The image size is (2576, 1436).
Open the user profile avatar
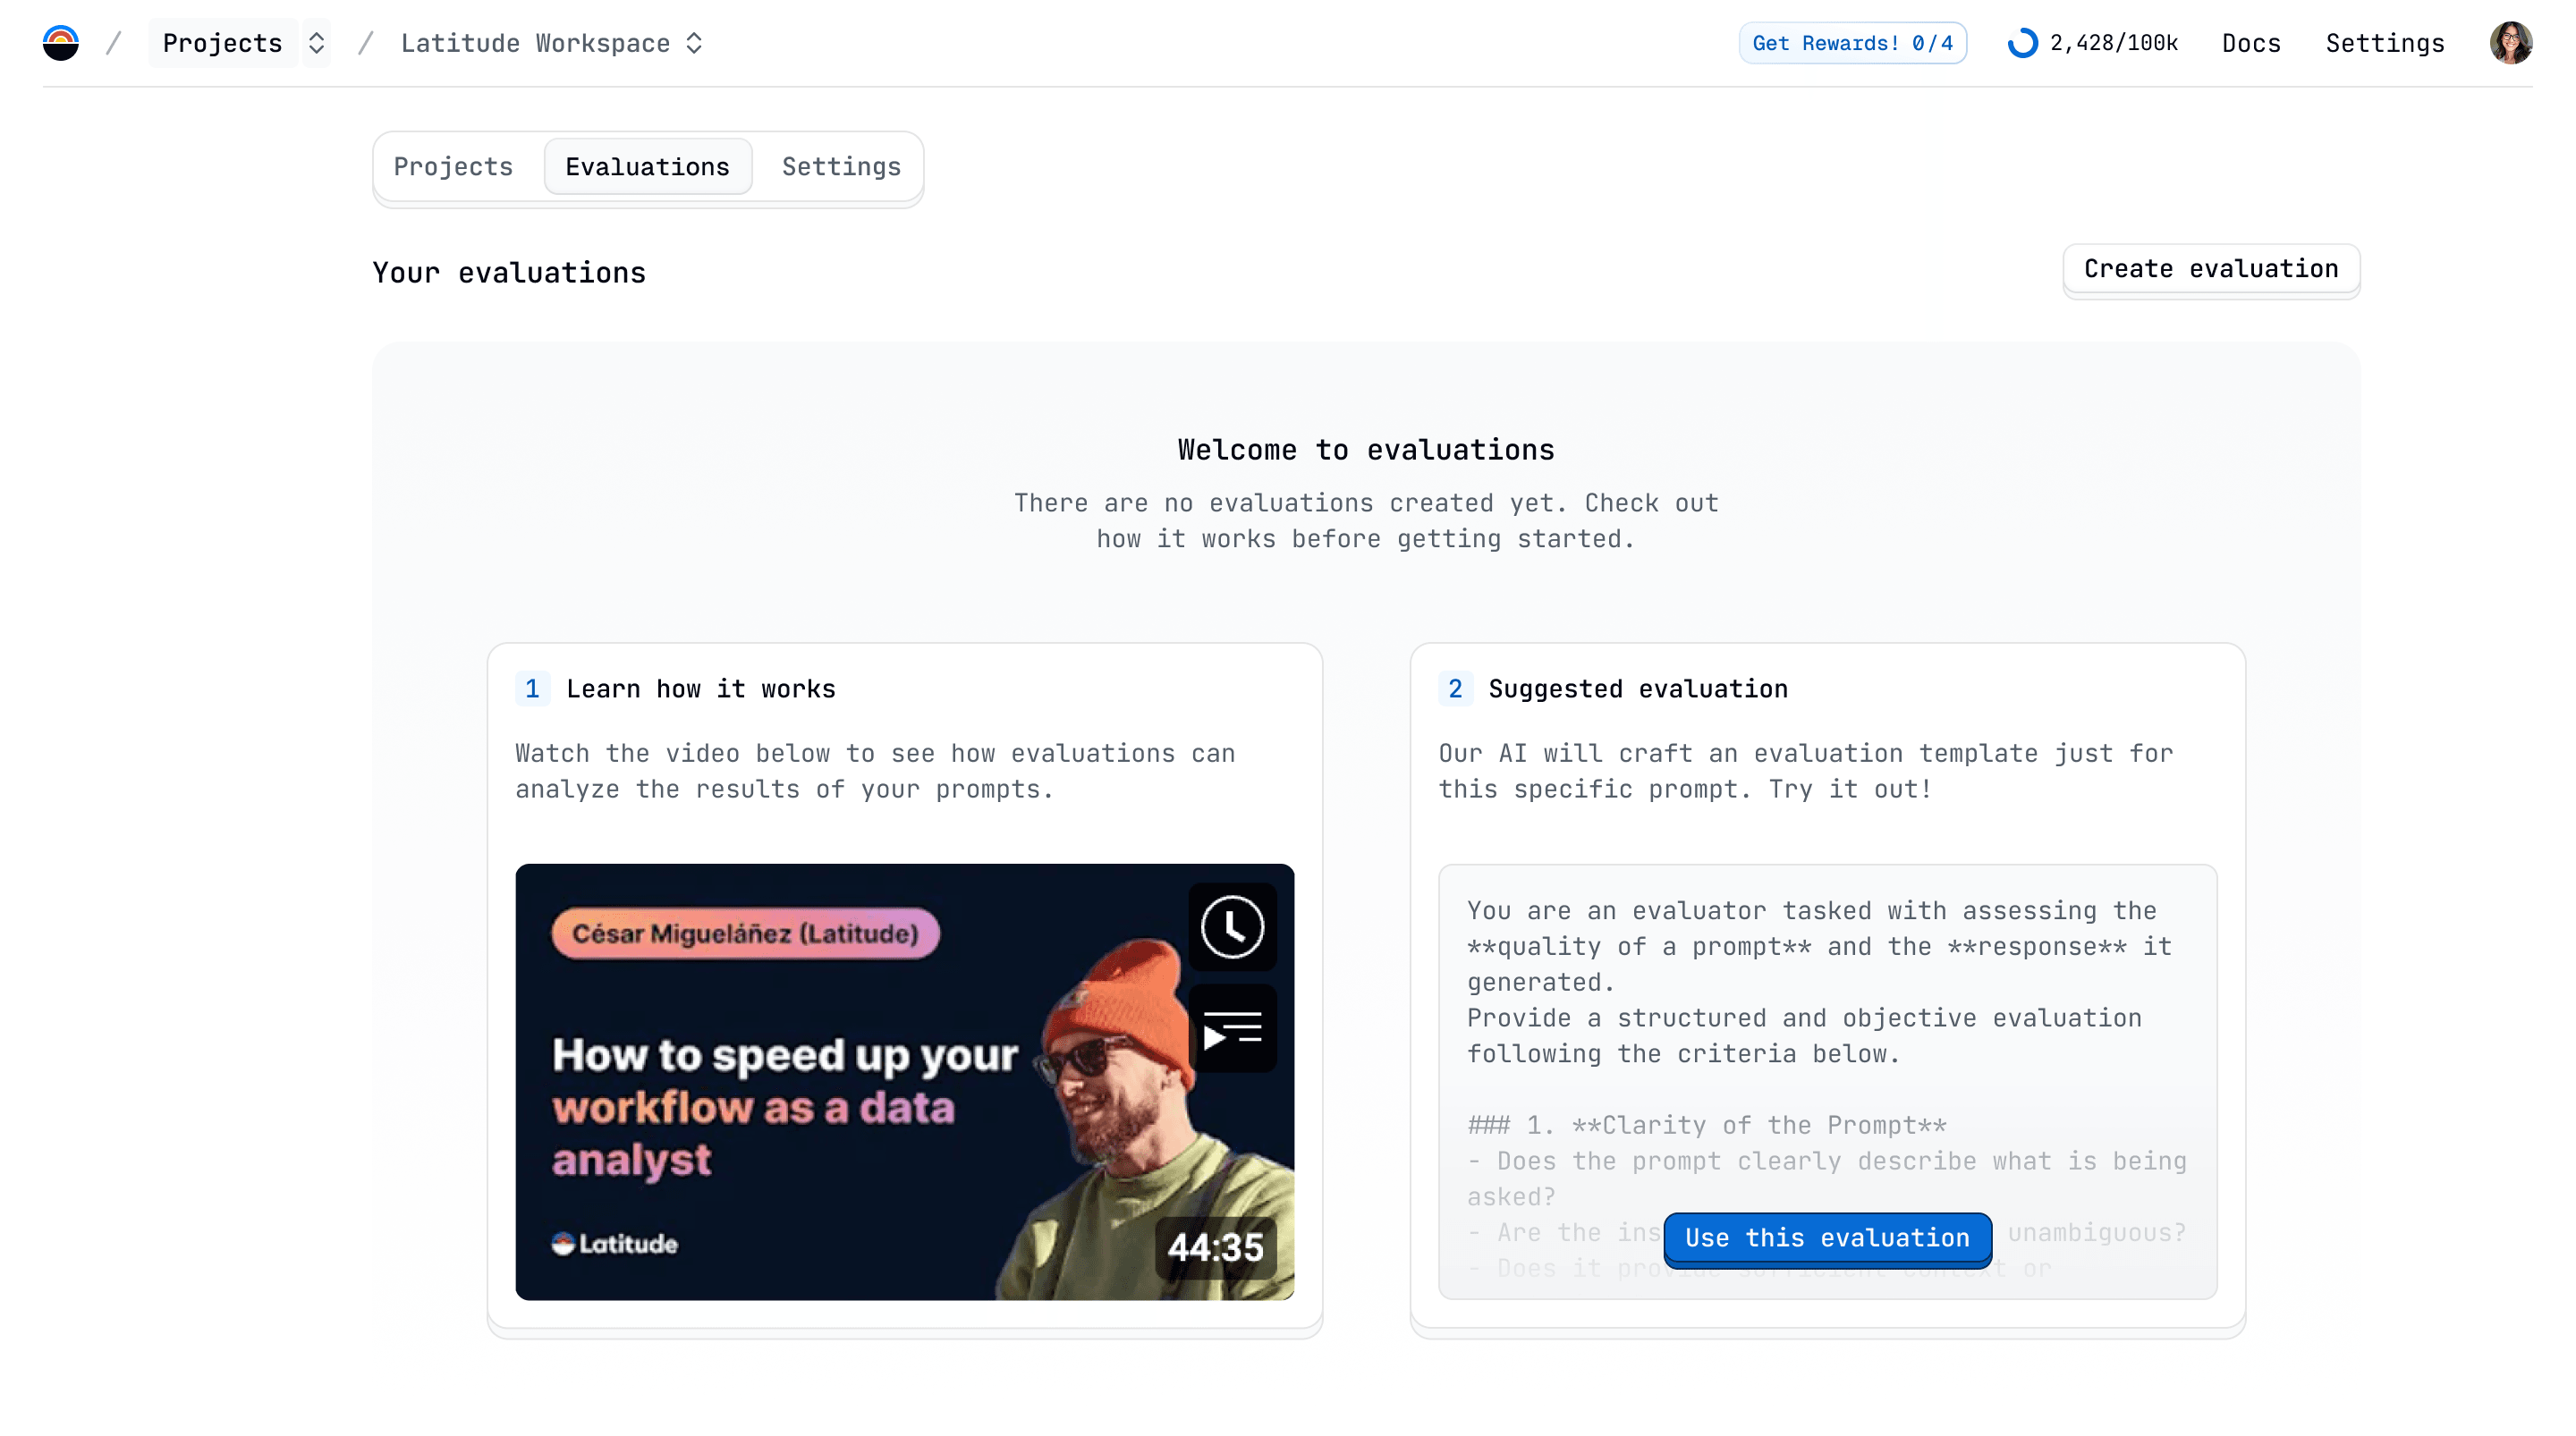[2510, 43]
